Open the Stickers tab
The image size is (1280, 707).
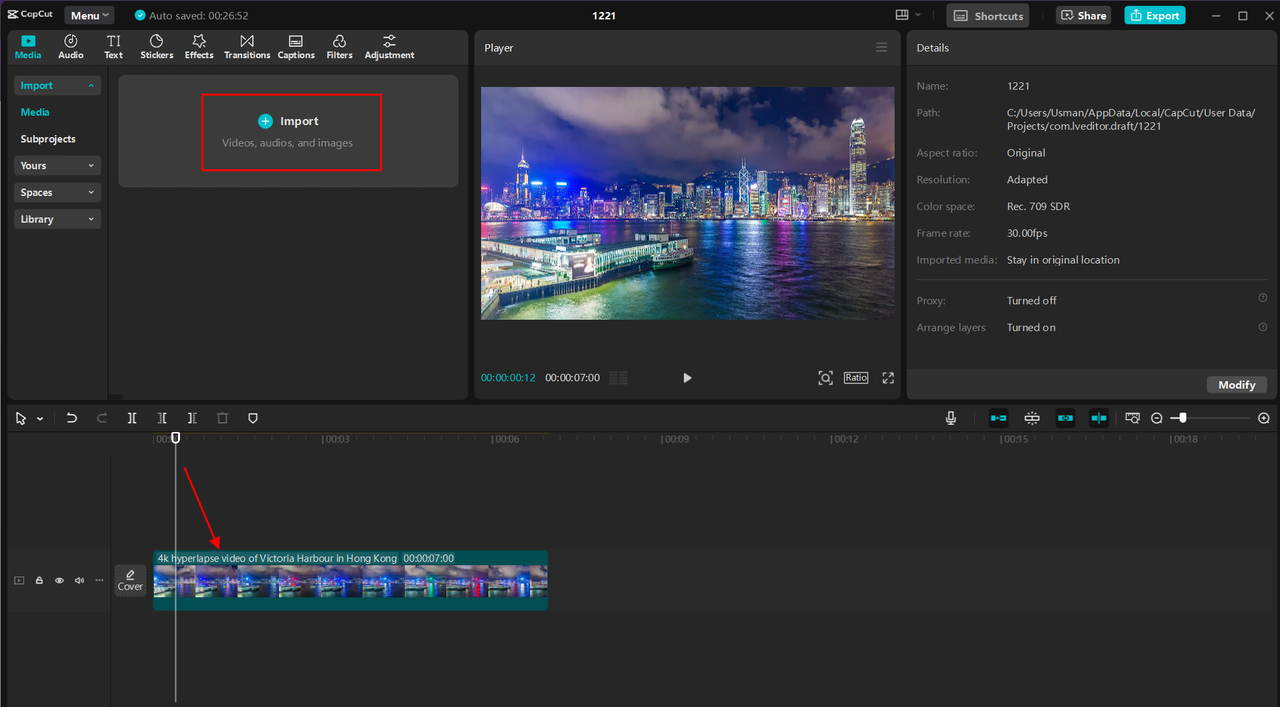tap(156, 46)
